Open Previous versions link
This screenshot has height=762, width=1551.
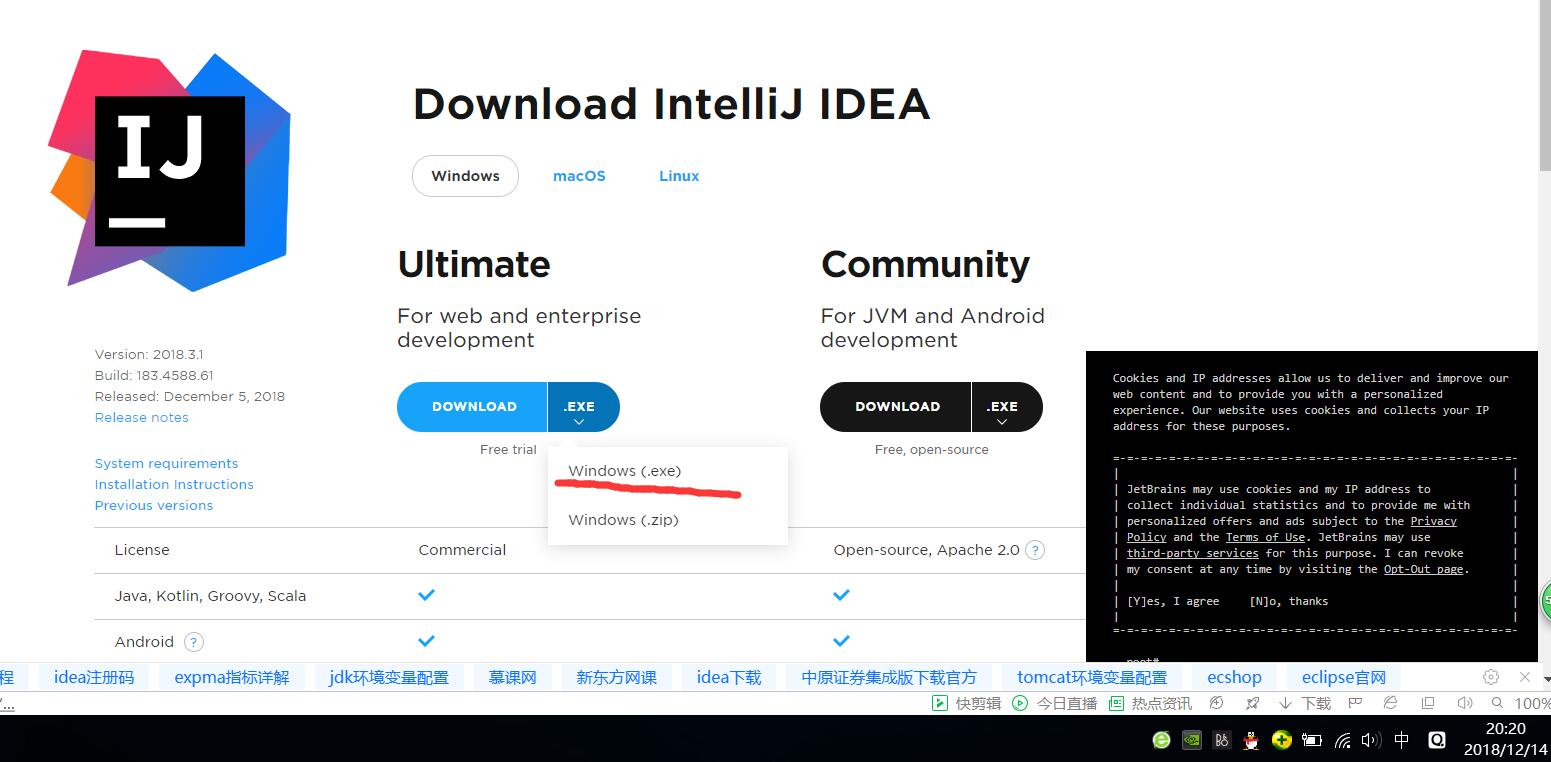[153, 506]
